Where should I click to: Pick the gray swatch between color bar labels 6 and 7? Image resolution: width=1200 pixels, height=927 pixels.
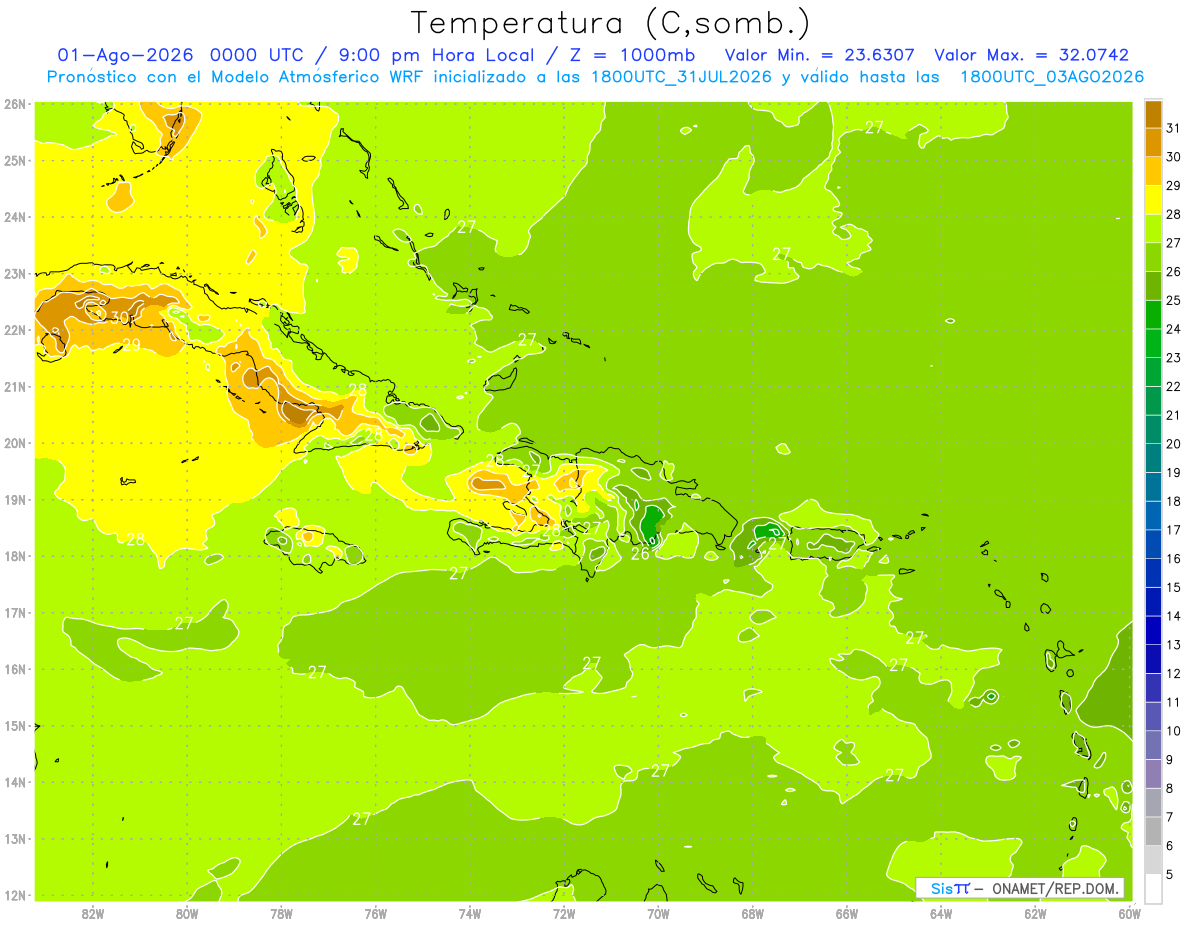1153,831
